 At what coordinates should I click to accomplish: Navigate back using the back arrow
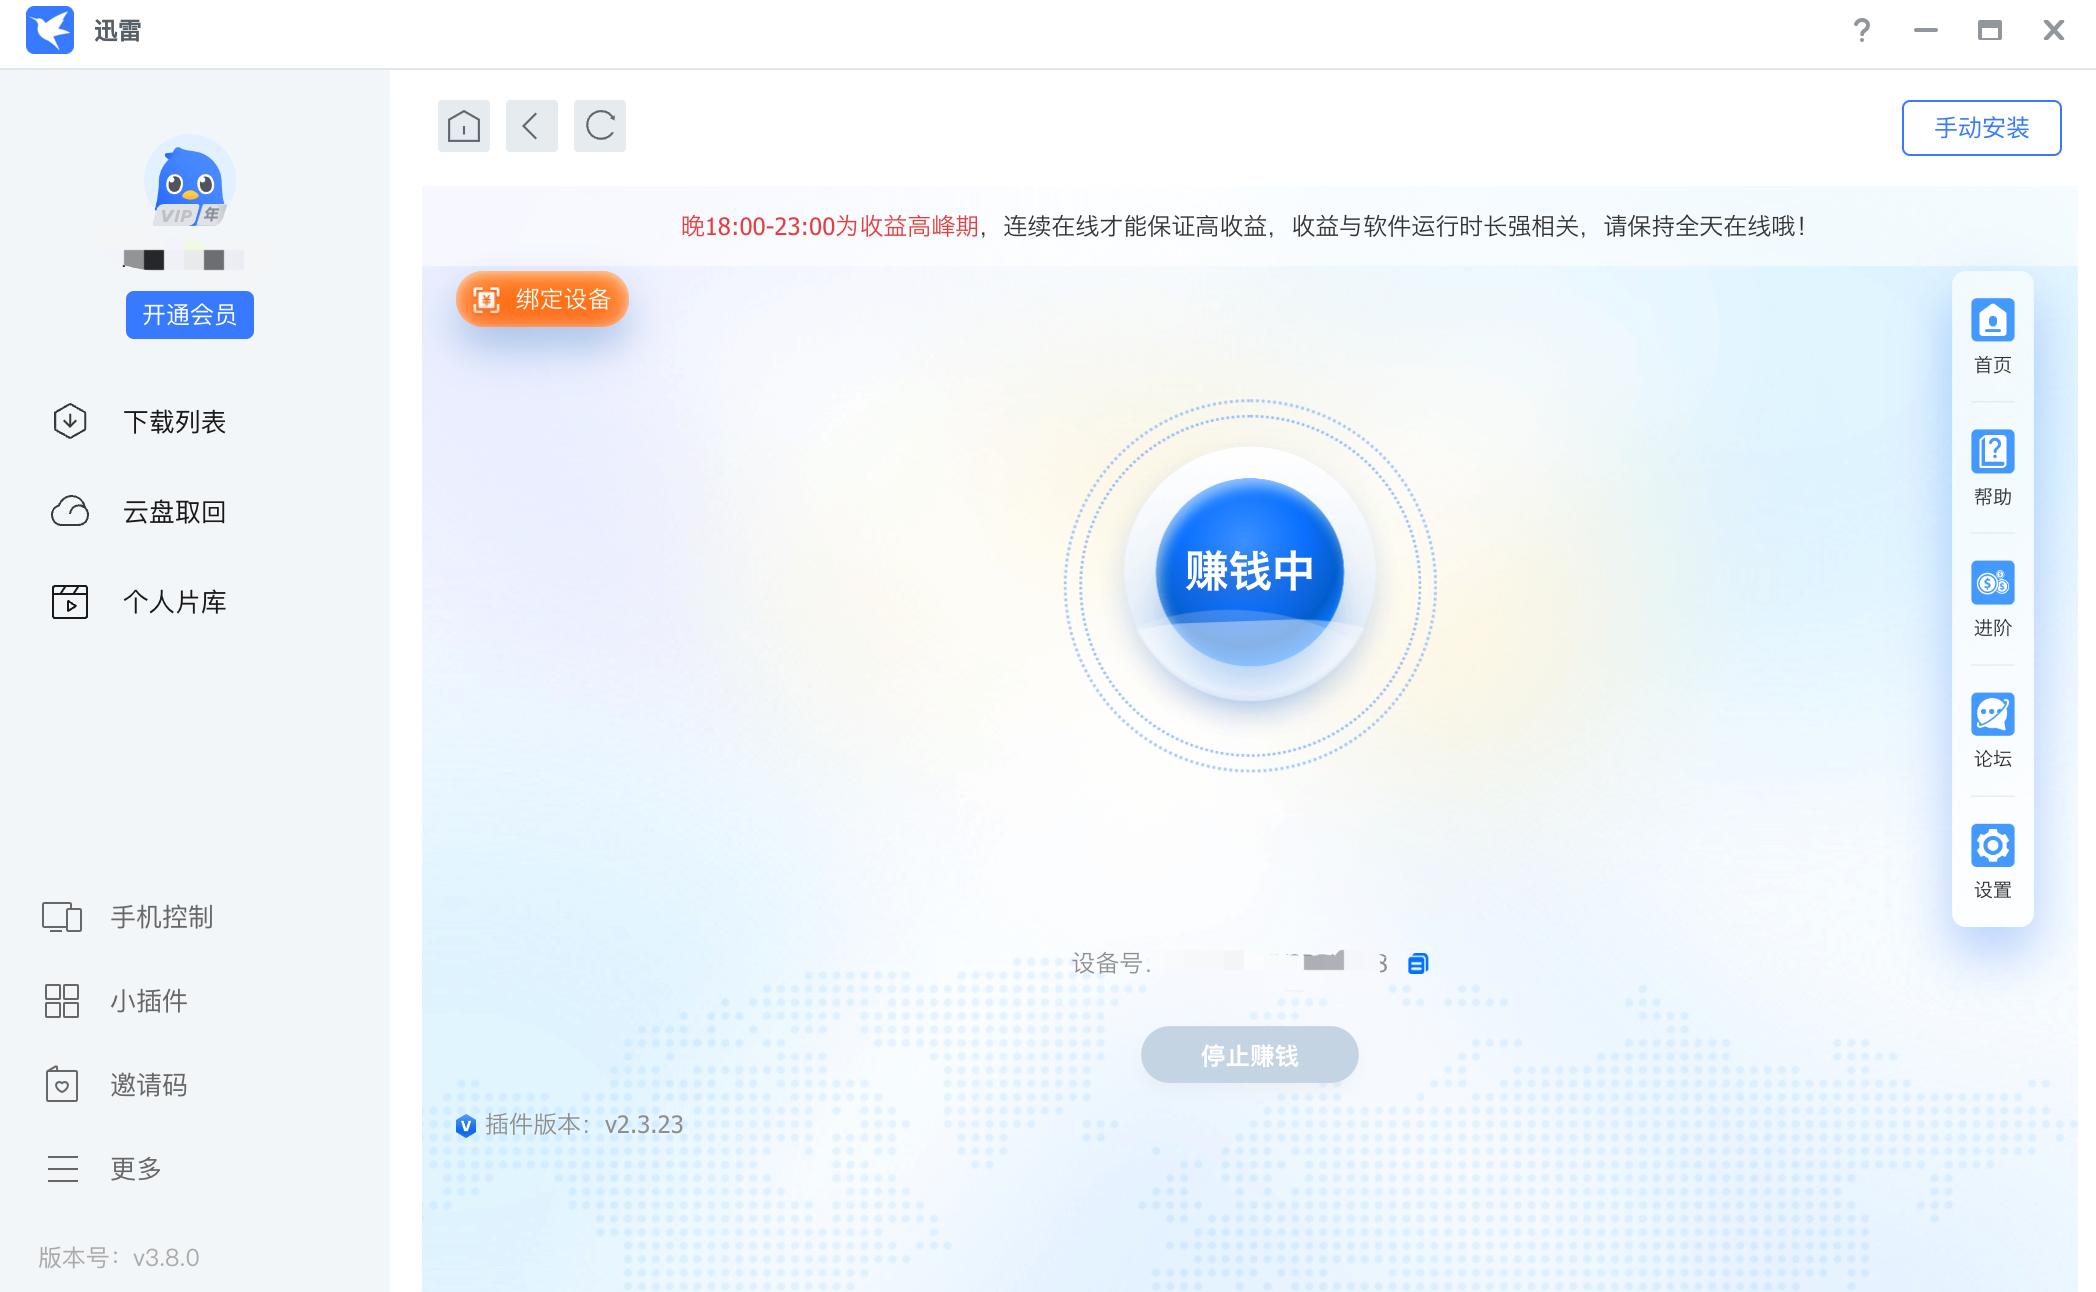531,126
